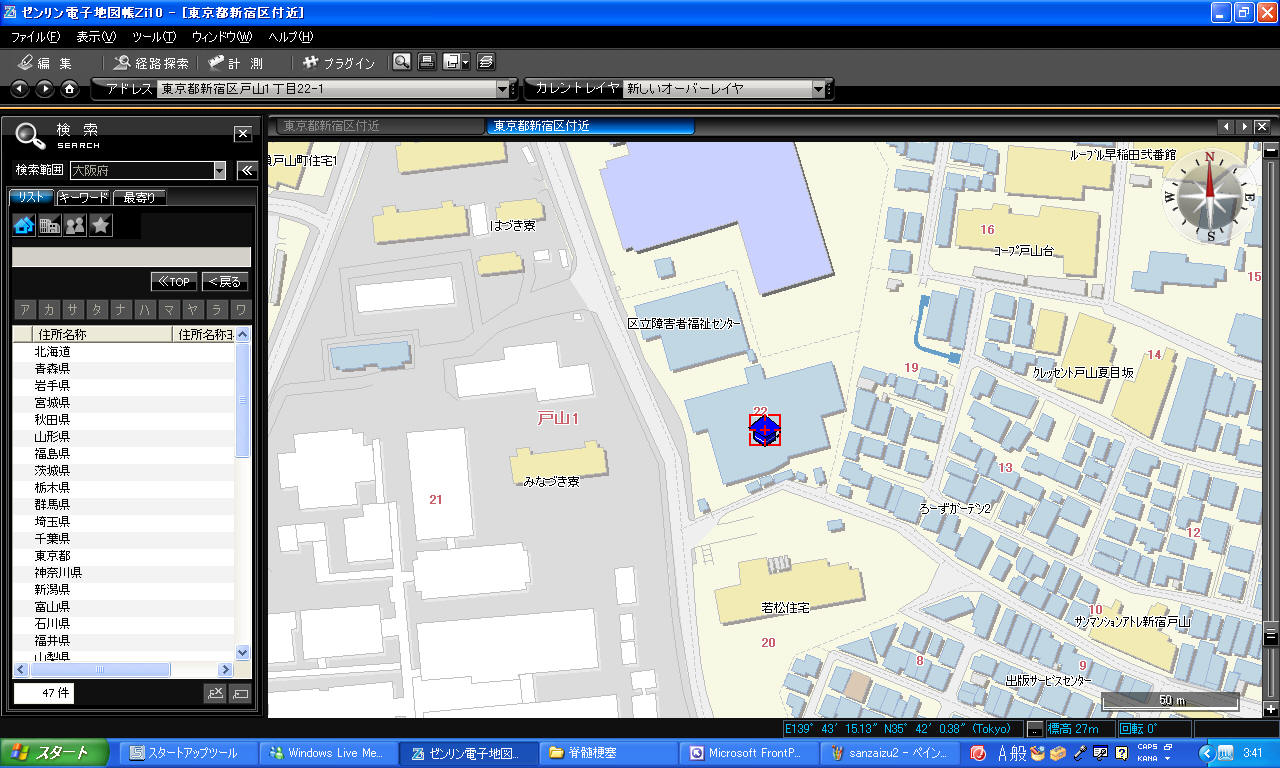Select the people name search icon

coord(75,226)
